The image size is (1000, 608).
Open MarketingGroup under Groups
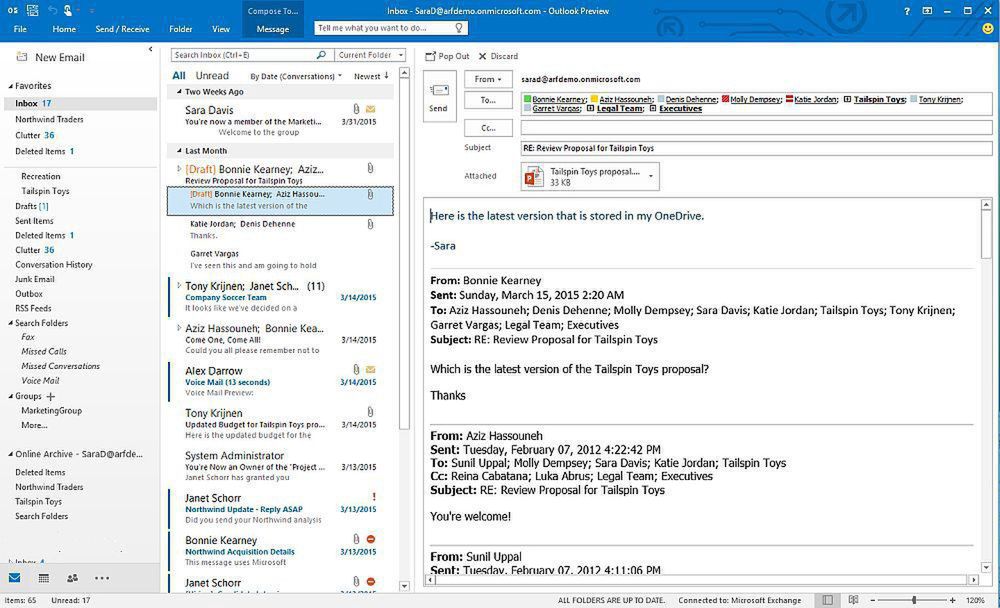(51, 411)
